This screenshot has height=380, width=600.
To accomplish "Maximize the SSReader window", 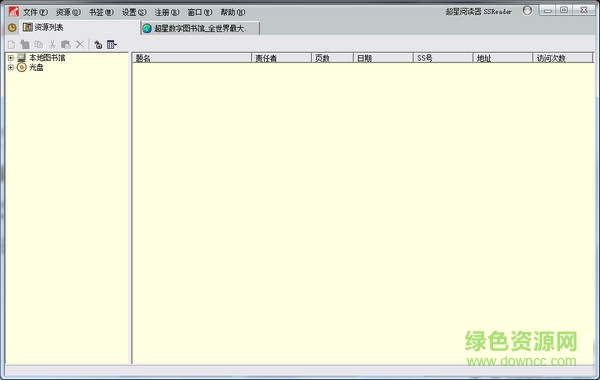I will pyautogui.click(x=564, y=10).
